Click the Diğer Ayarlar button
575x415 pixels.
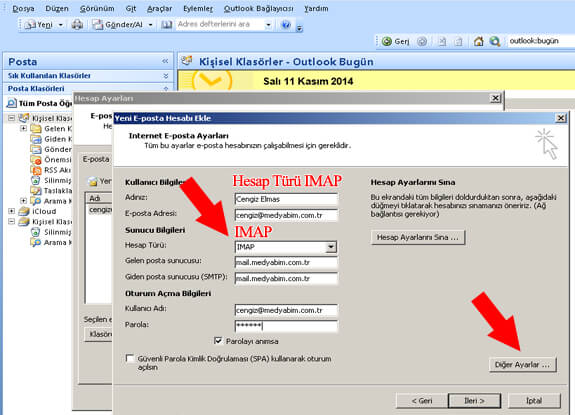coord(523,364)
